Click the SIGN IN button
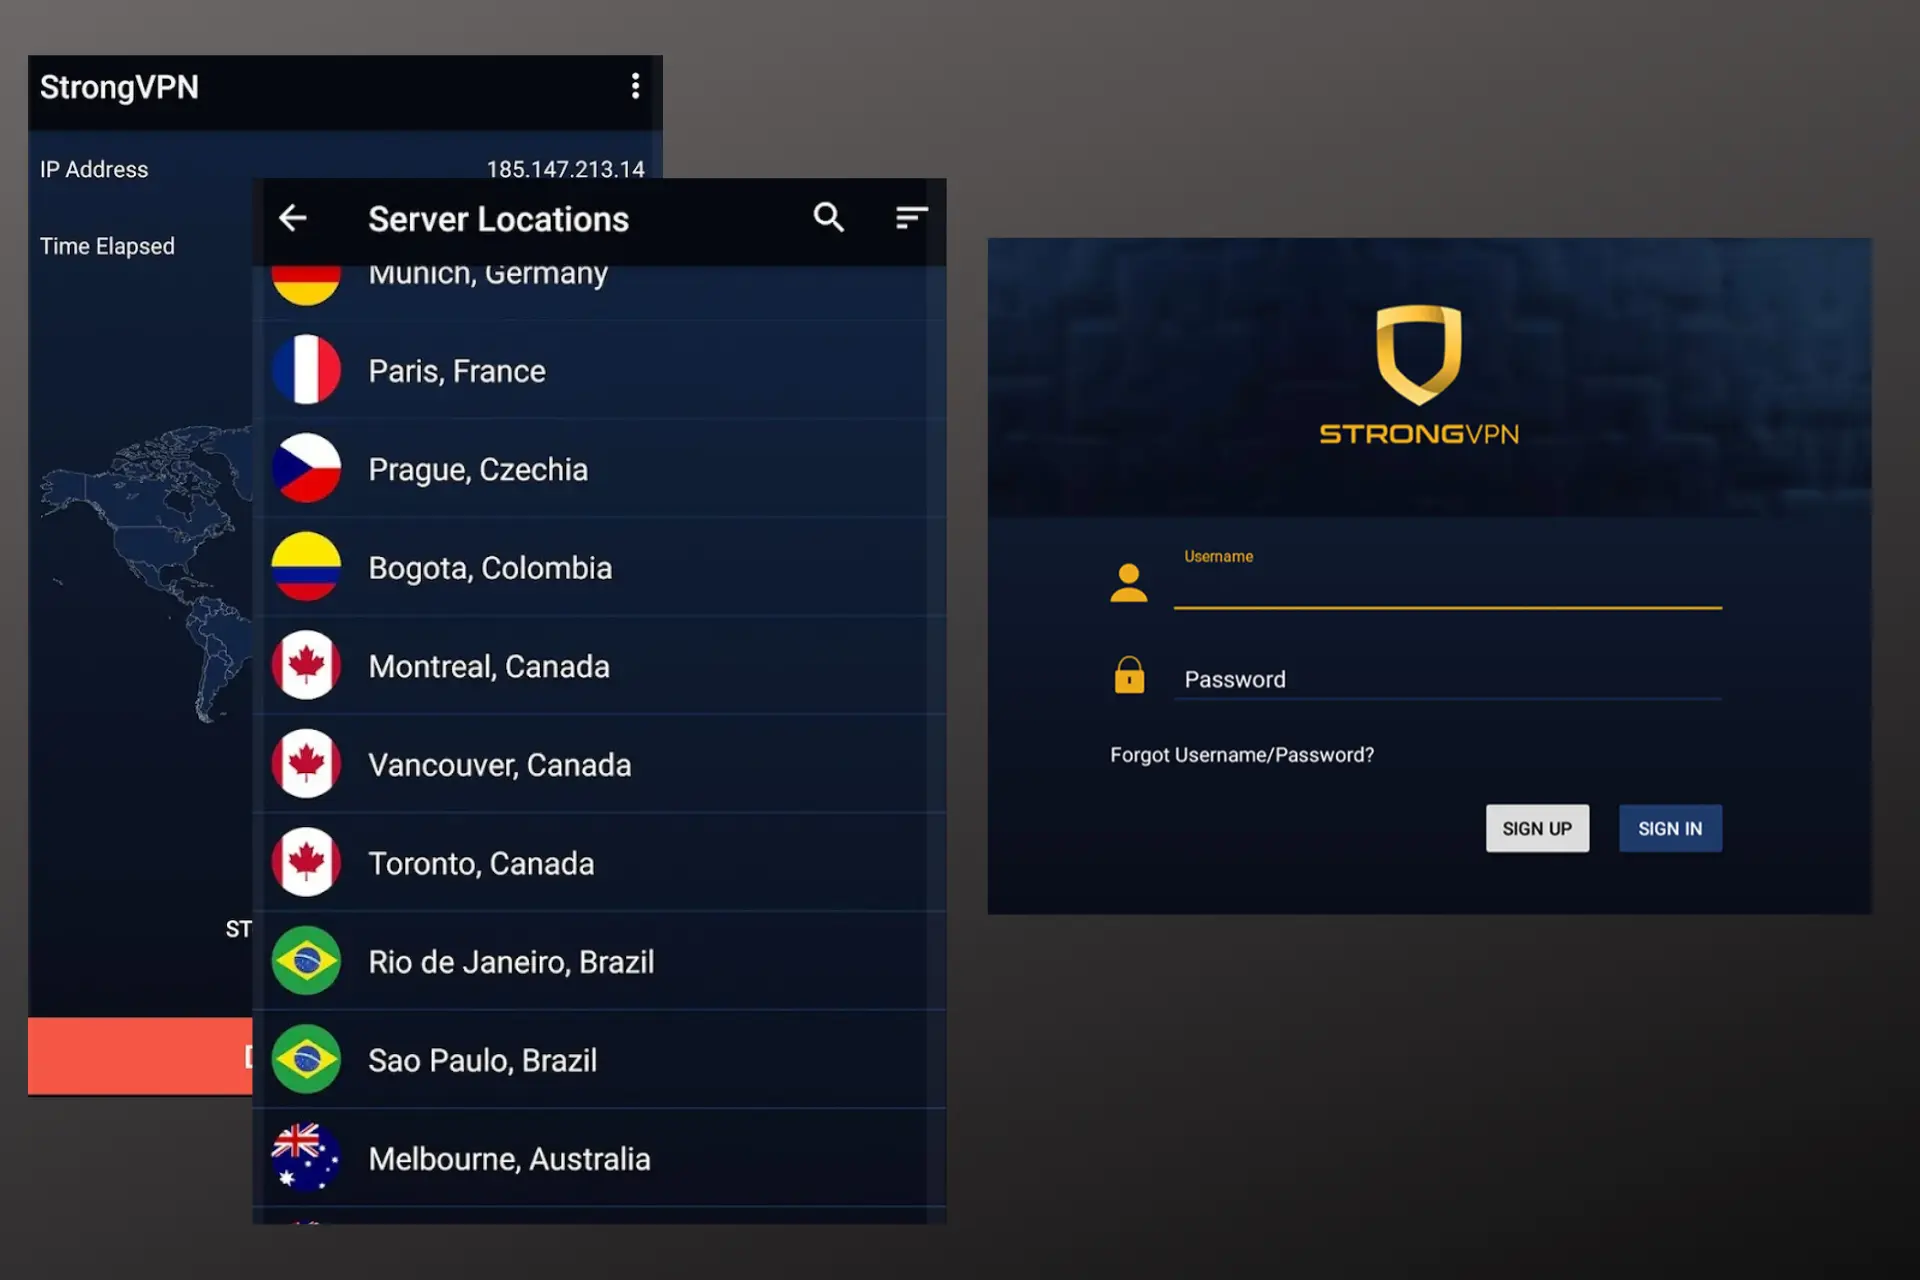 click(x=1667, y=827)
